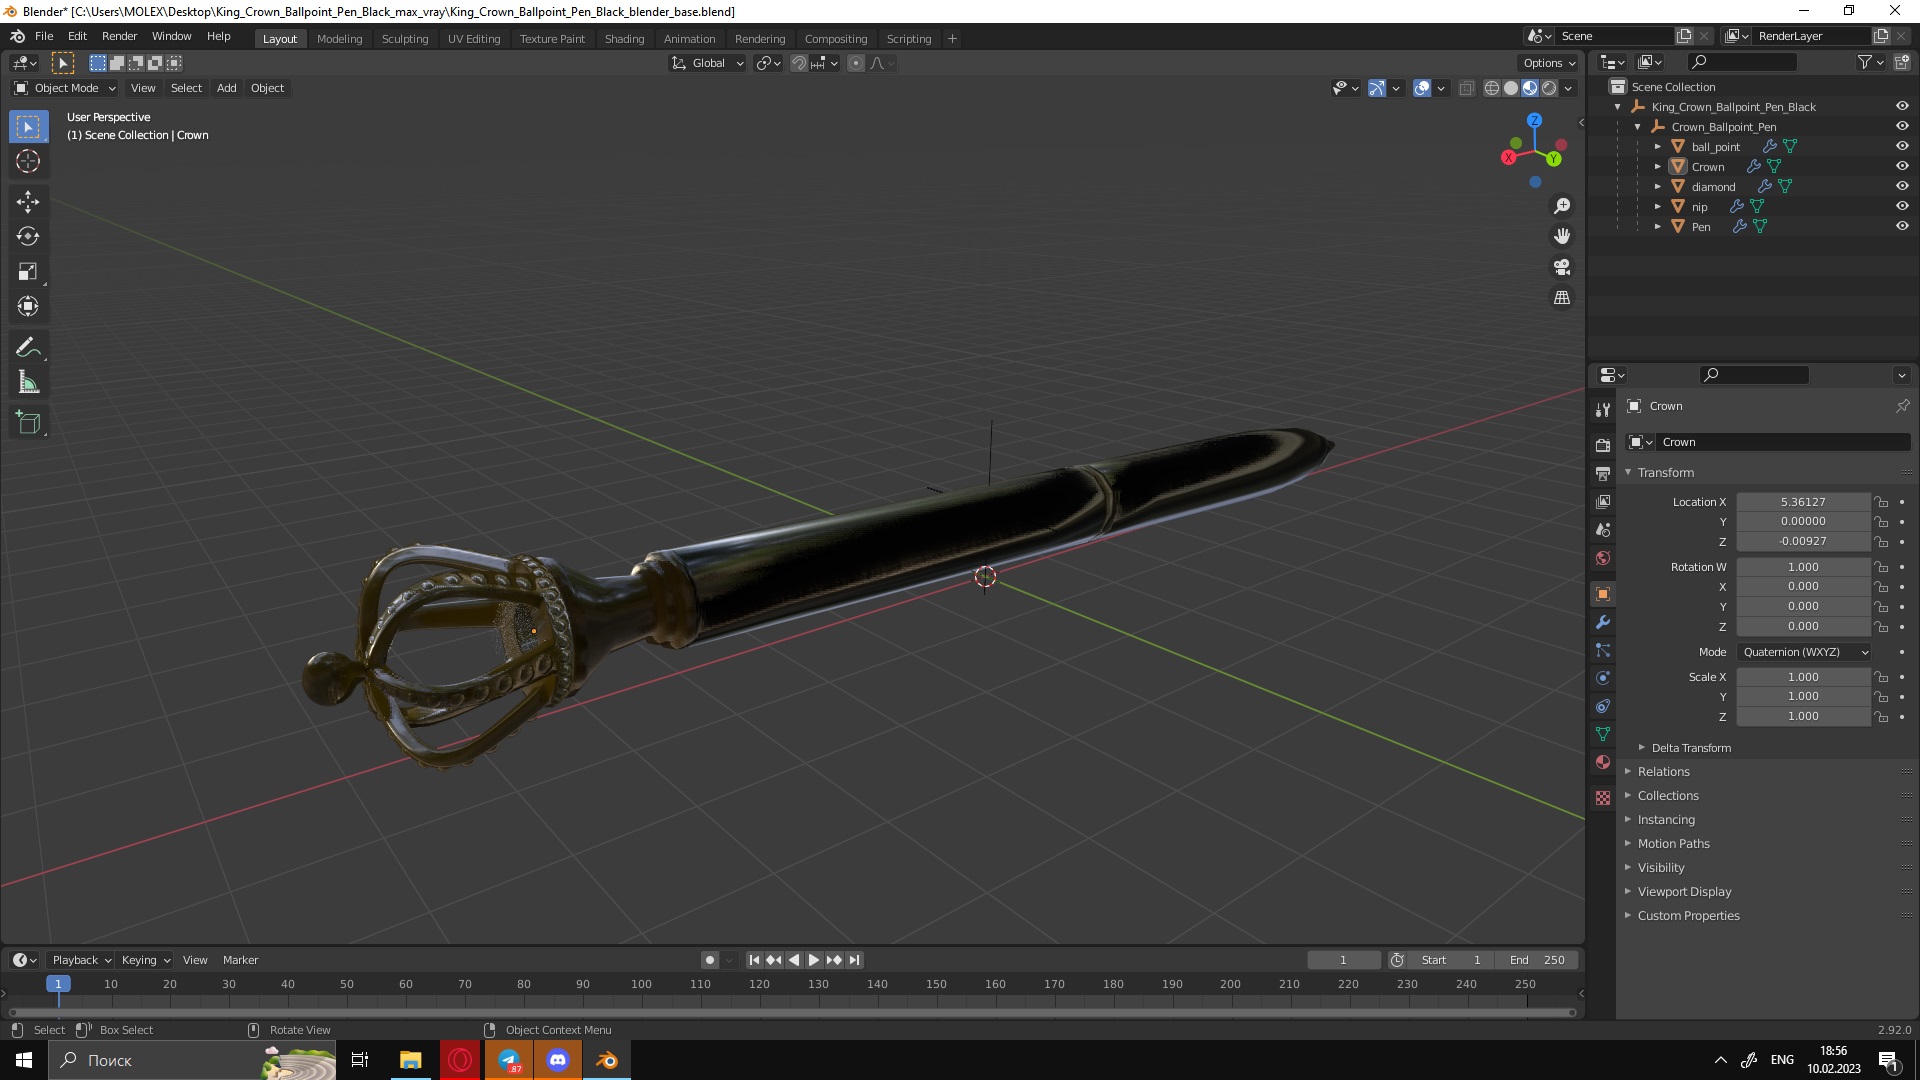Switch to rendered viewport shading

click(1549, 88)
